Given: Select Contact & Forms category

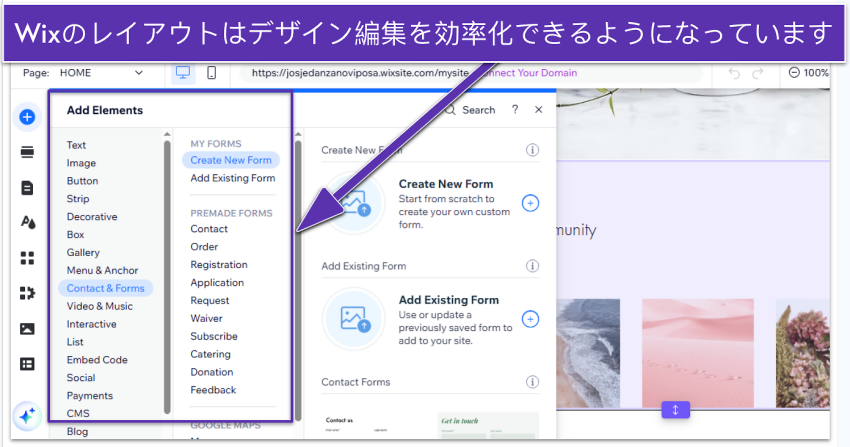Looking at the screenshot, I should coord(106,288).
